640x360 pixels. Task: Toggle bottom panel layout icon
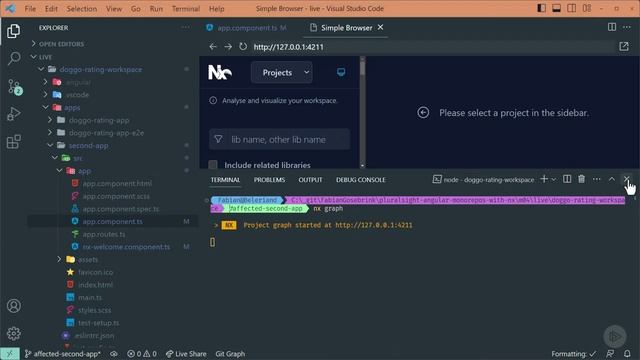point(556,8)
